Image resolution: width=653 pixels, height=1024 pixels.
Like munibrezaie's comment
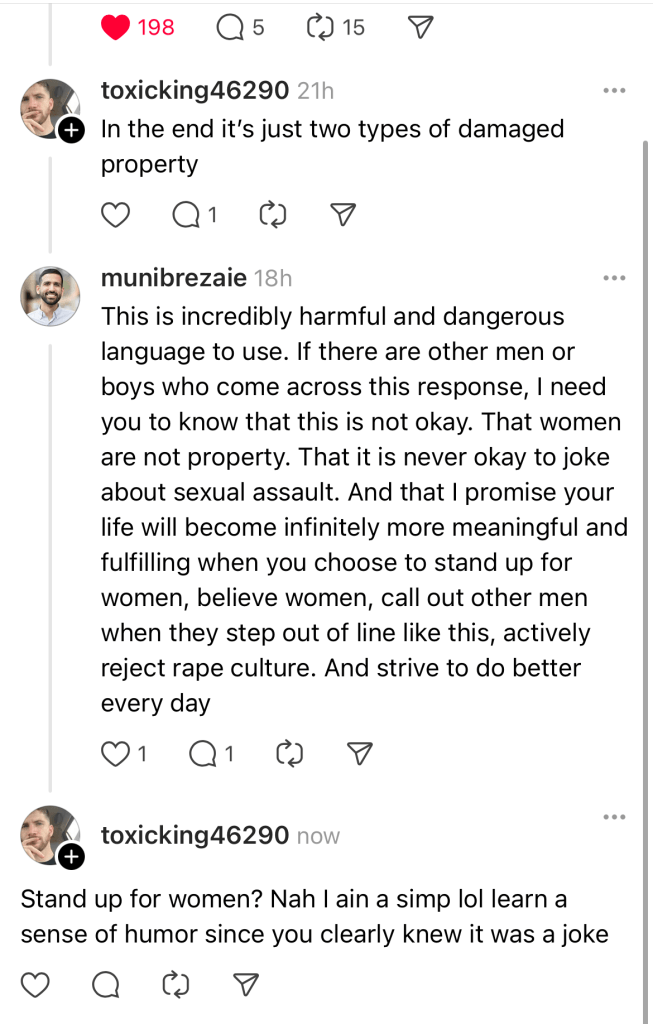pyautogui.click(x=115, y=754)
